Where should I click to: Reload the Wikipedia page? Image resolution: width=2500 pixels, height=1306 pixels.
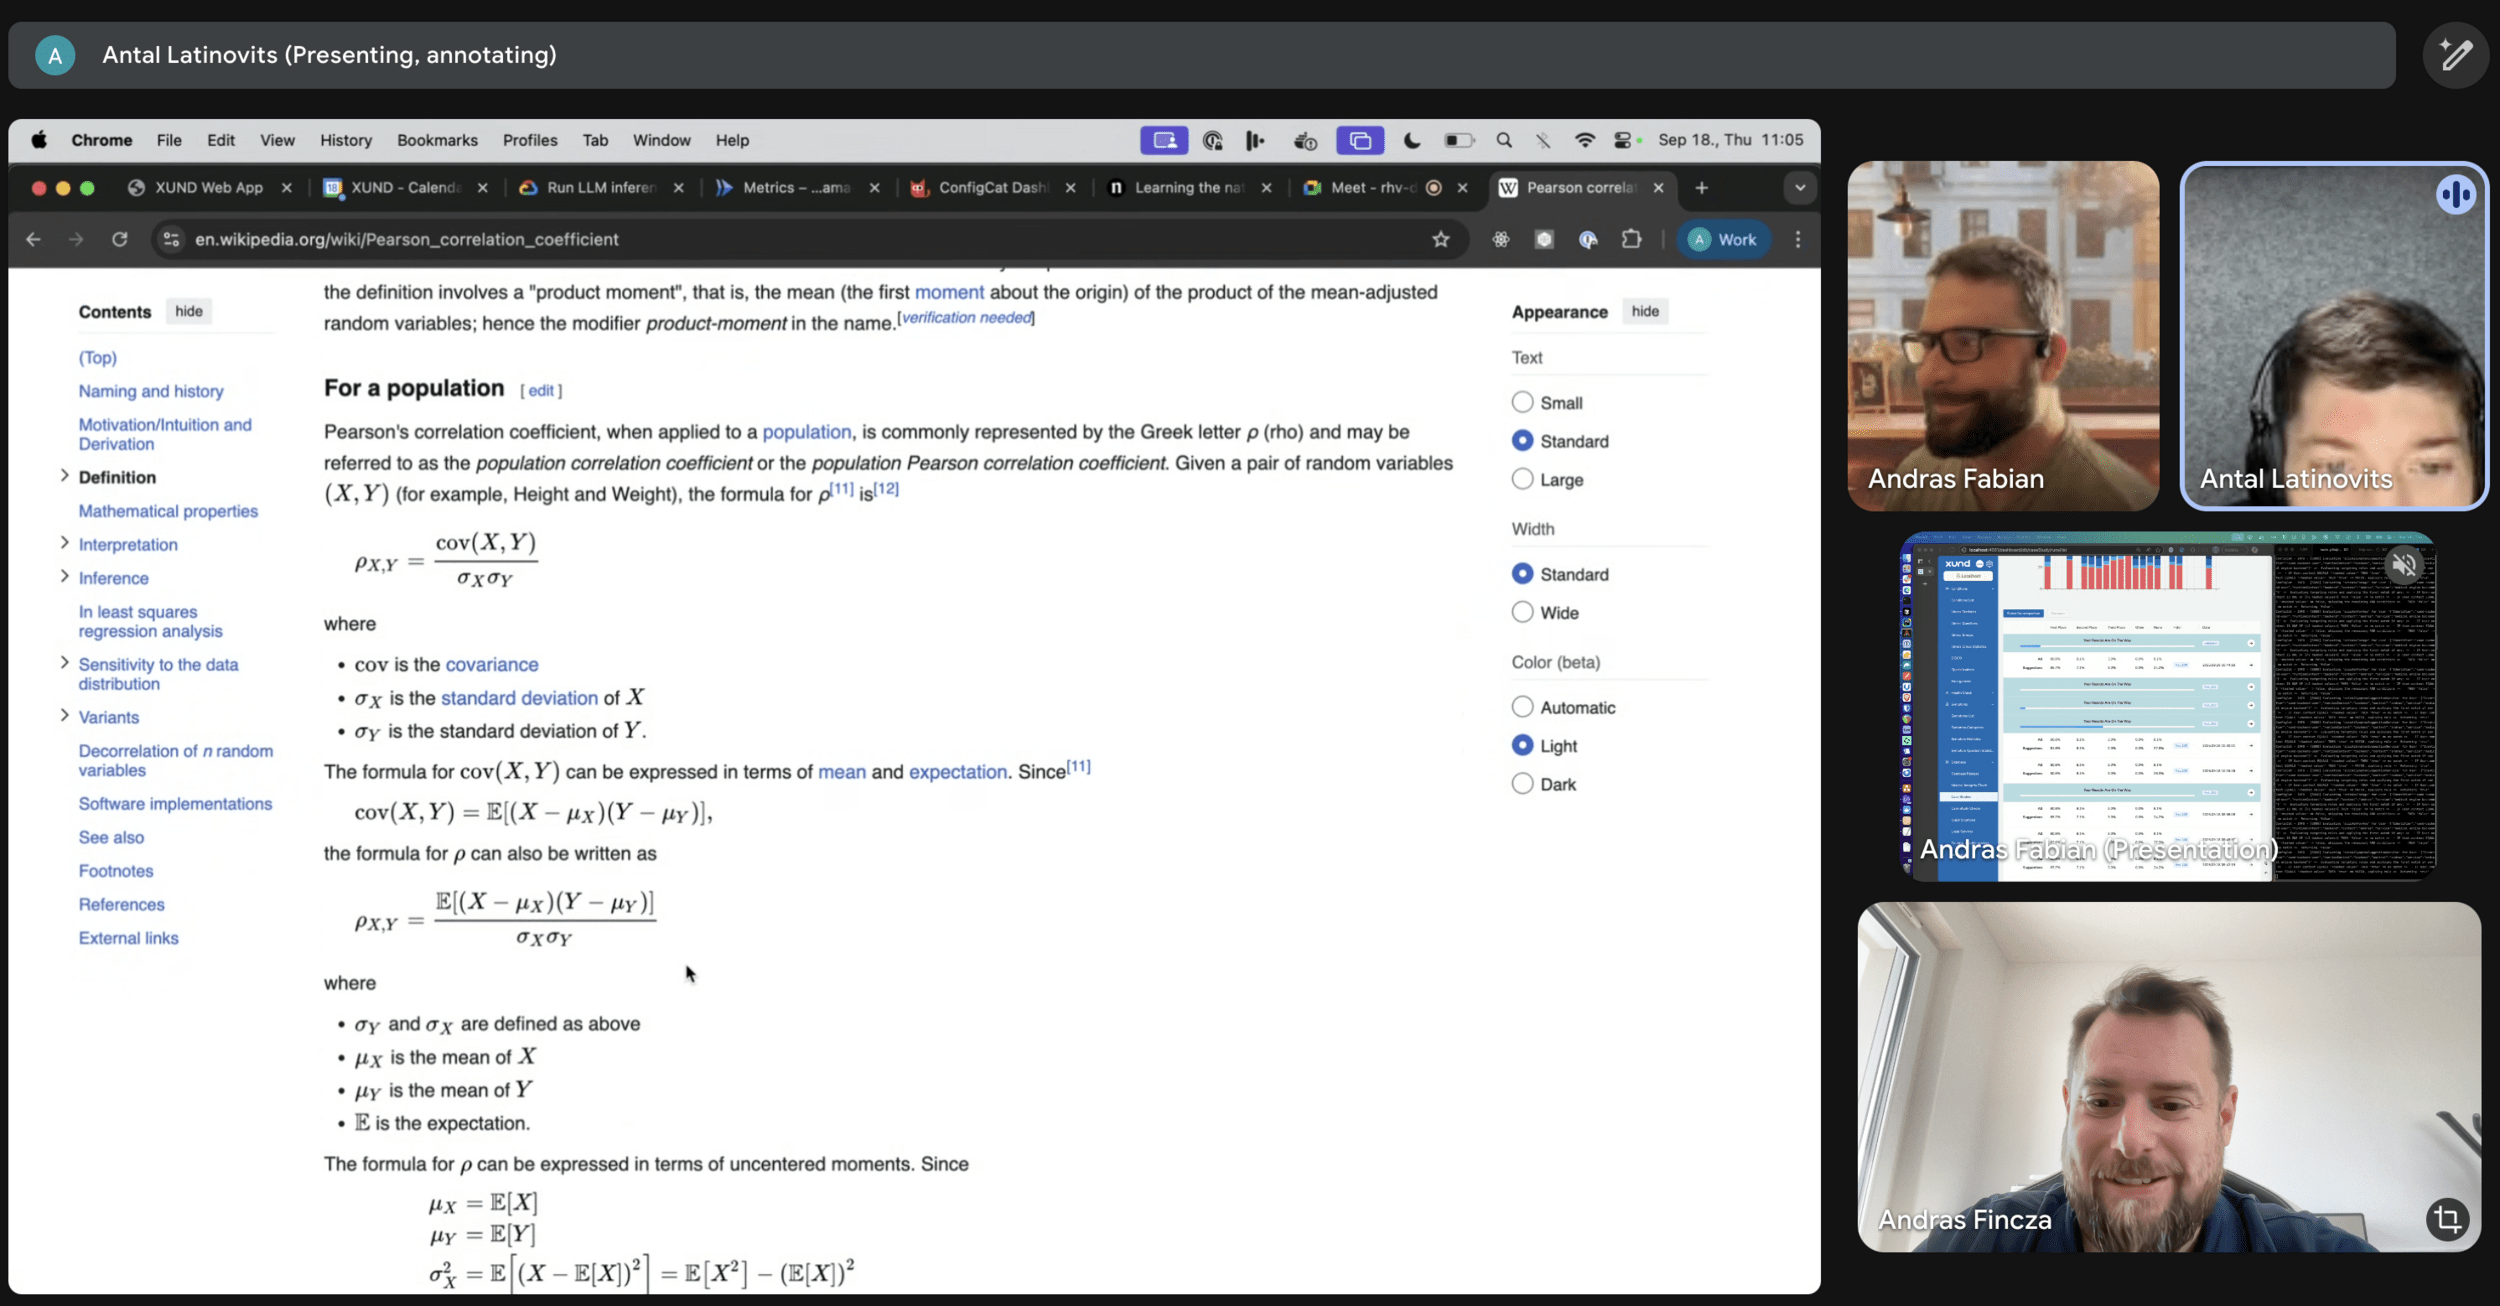coord(120,239)
